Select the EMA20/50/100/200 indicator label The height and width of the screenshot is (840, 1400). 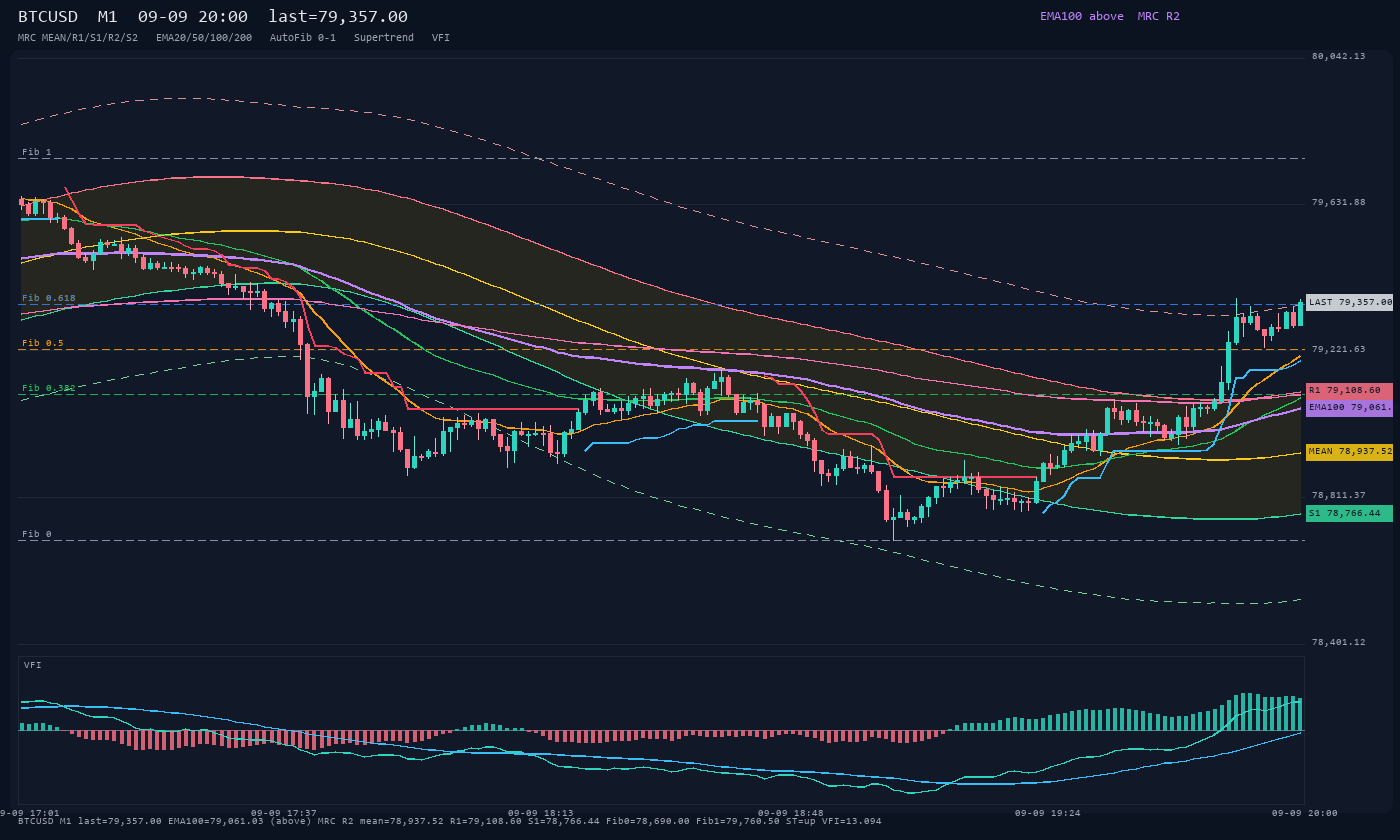tap(204, 37)
